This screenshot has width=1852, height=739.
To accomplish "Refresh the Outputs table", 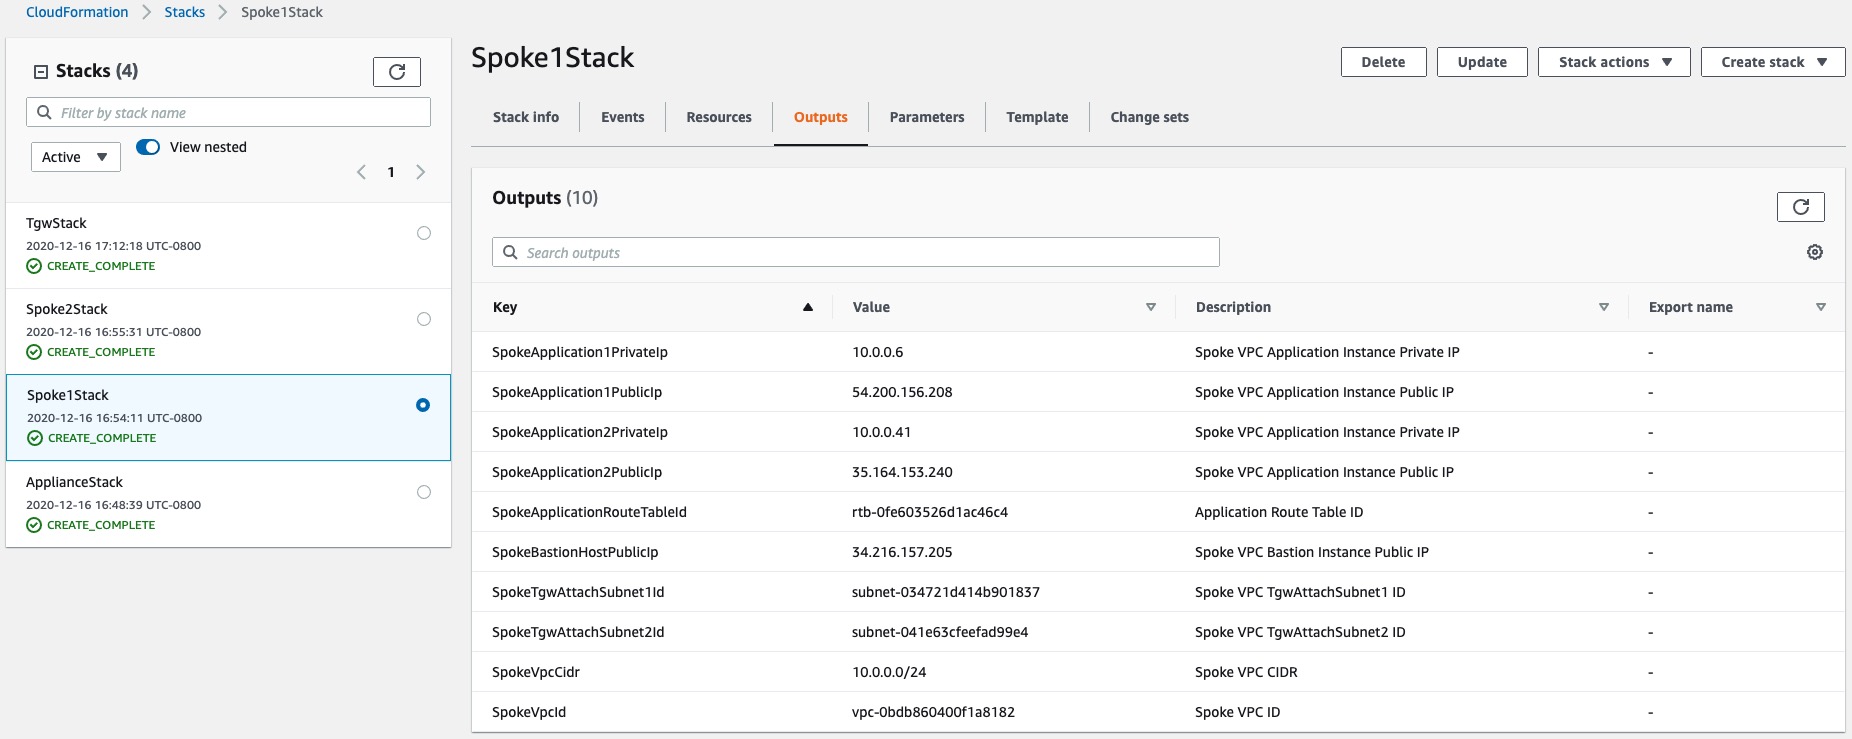I will [1800, 207].
